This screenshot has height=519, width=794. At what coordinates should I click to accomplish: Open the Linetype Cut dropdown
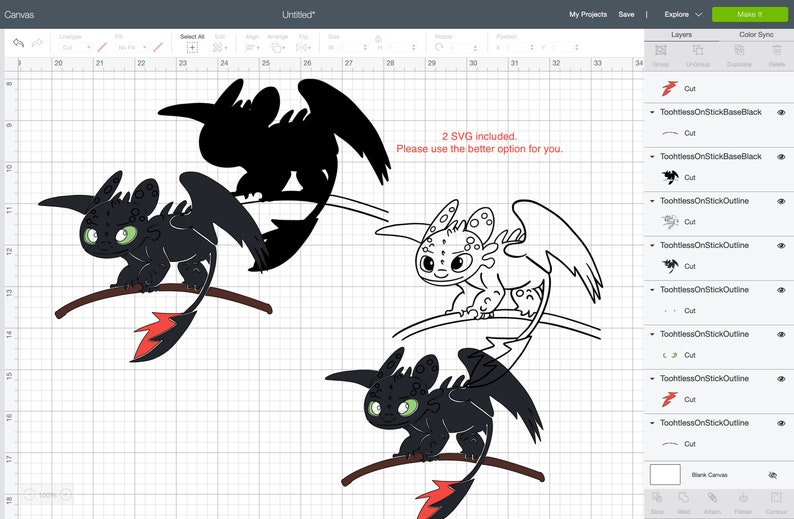coord(75,48)
